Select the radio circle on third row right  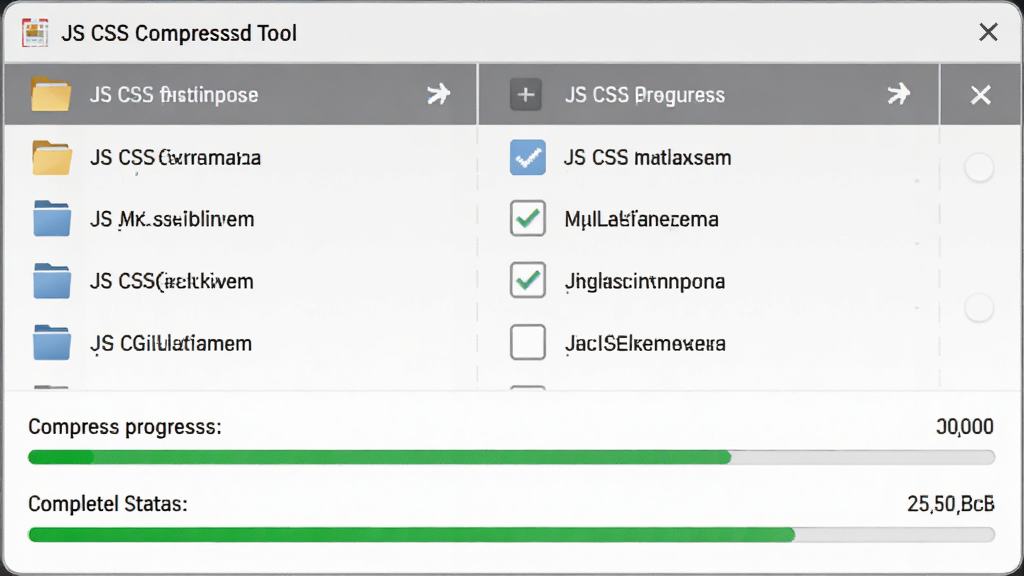(979, 308)
